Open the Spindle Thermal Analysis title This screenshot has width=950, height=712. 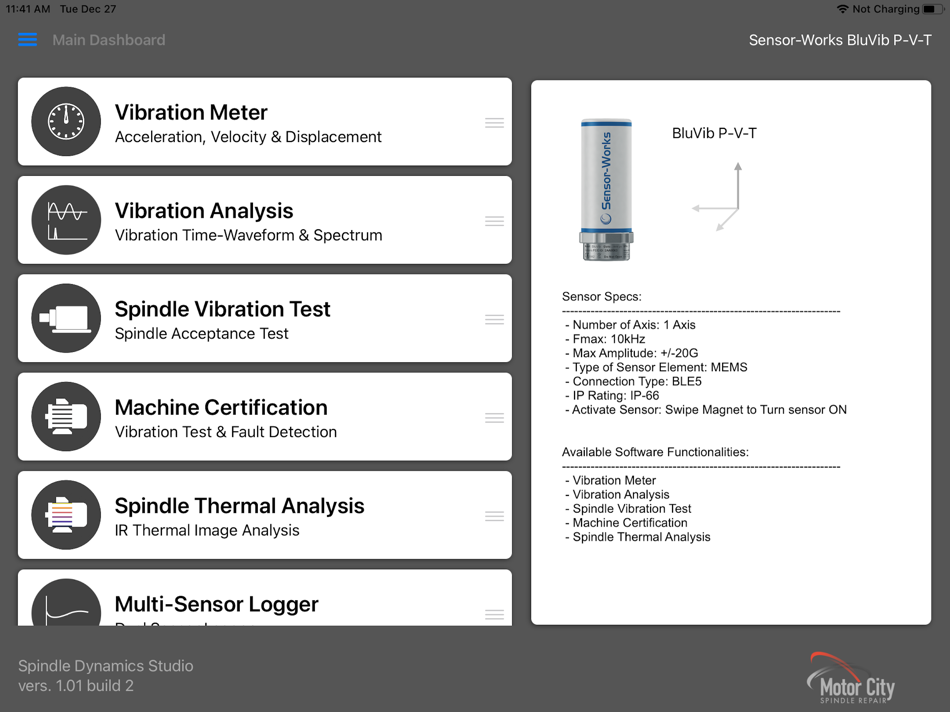coord(239,505)
